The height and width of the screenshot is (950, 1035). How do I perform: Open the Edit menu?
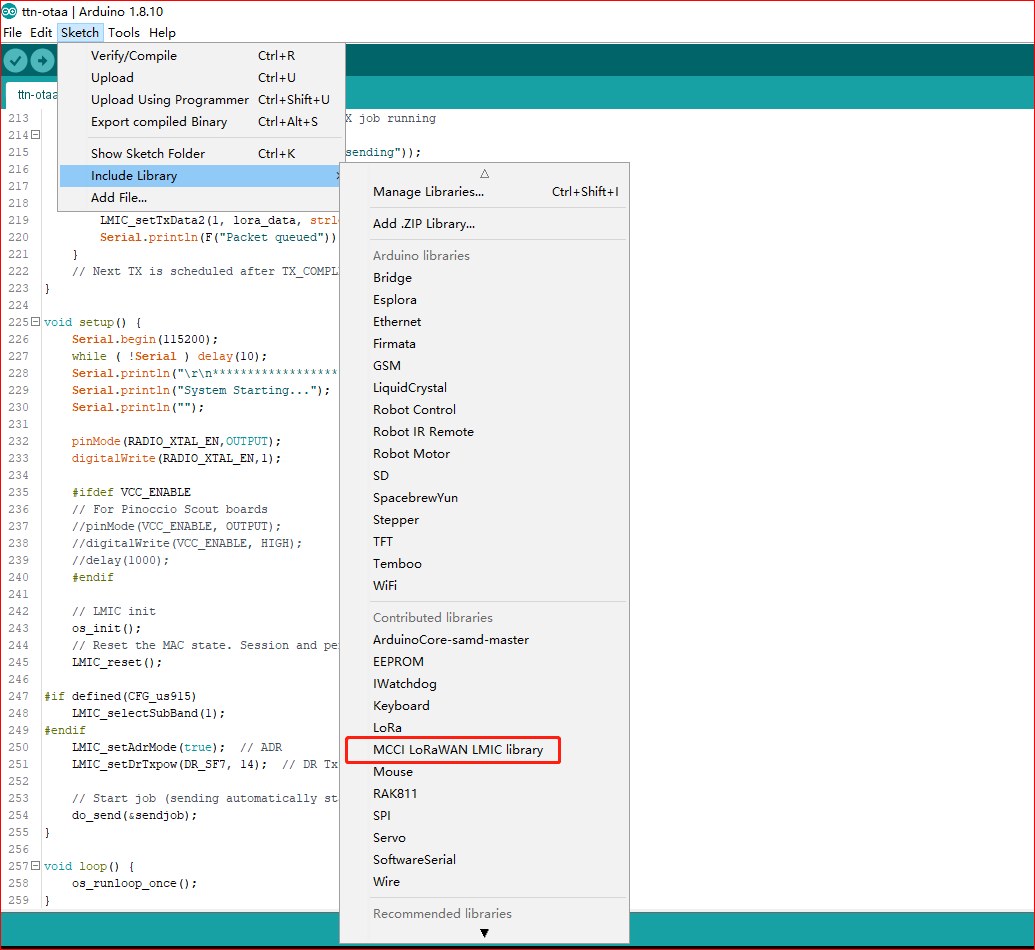pos(41,32)
